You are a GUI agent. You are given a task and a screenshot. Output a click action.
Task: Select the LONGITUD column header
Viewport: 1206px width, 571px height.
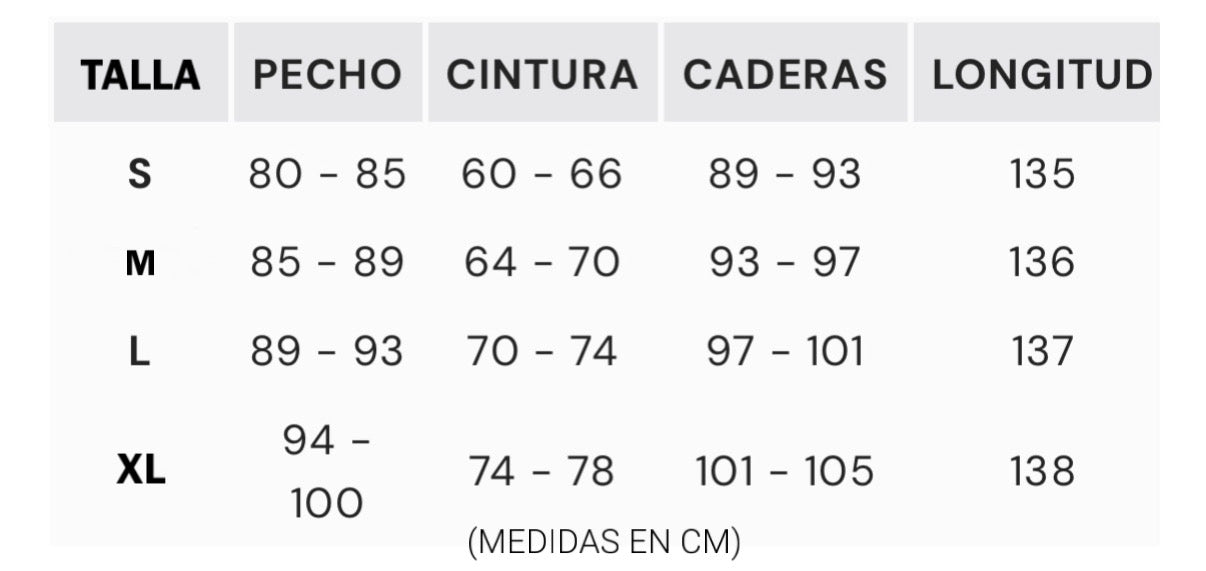pyautogui.click(x=1041, y=75)
